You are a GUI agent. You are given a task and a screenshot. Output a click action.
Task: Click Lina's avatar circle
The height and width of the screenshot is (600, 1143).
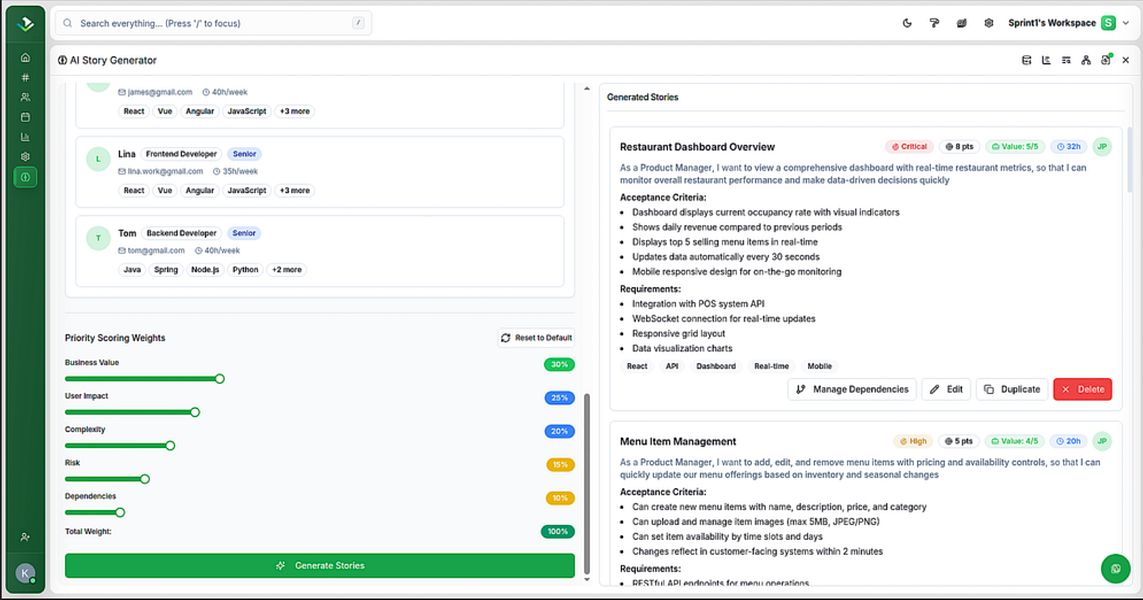point(98,159)
